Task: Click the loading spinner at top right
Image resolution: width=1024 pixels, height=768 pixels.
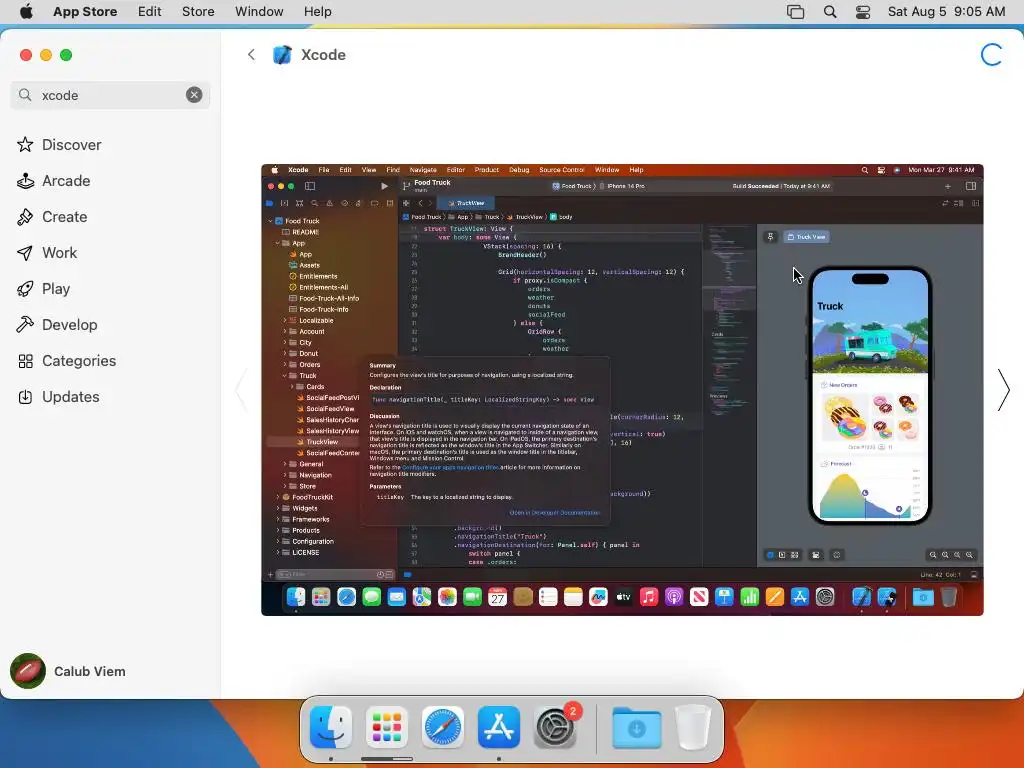Action: pos(991,55)
